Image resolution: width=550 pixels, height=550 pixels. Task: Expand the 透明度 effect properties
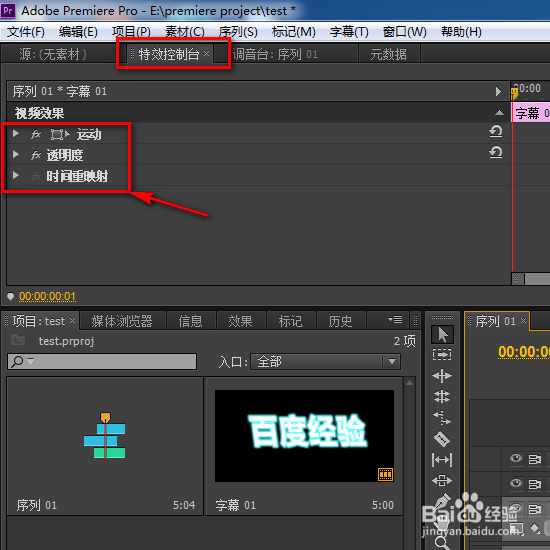coord(15,154)
